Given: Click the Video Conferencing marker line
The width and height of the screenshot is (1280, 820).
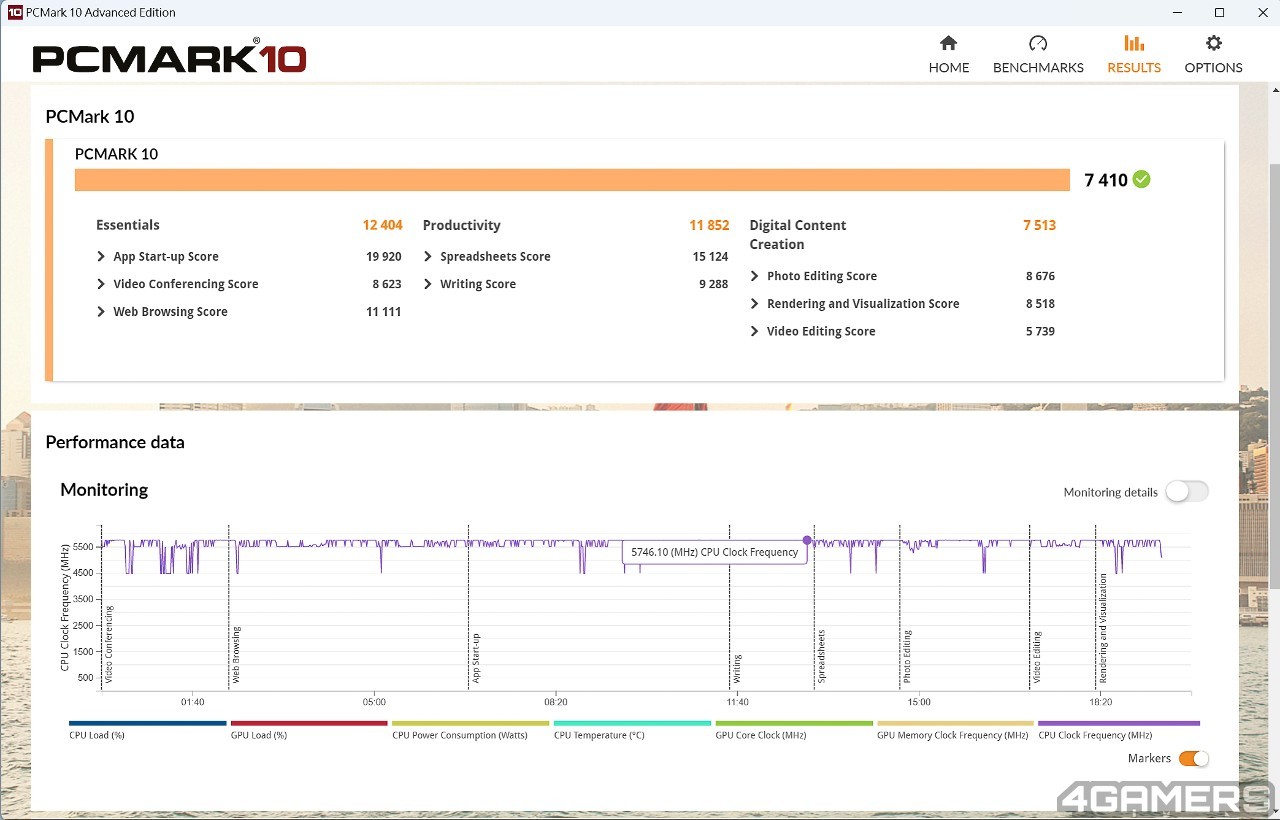Looking at the screenshot, I should tap(101, 607).
